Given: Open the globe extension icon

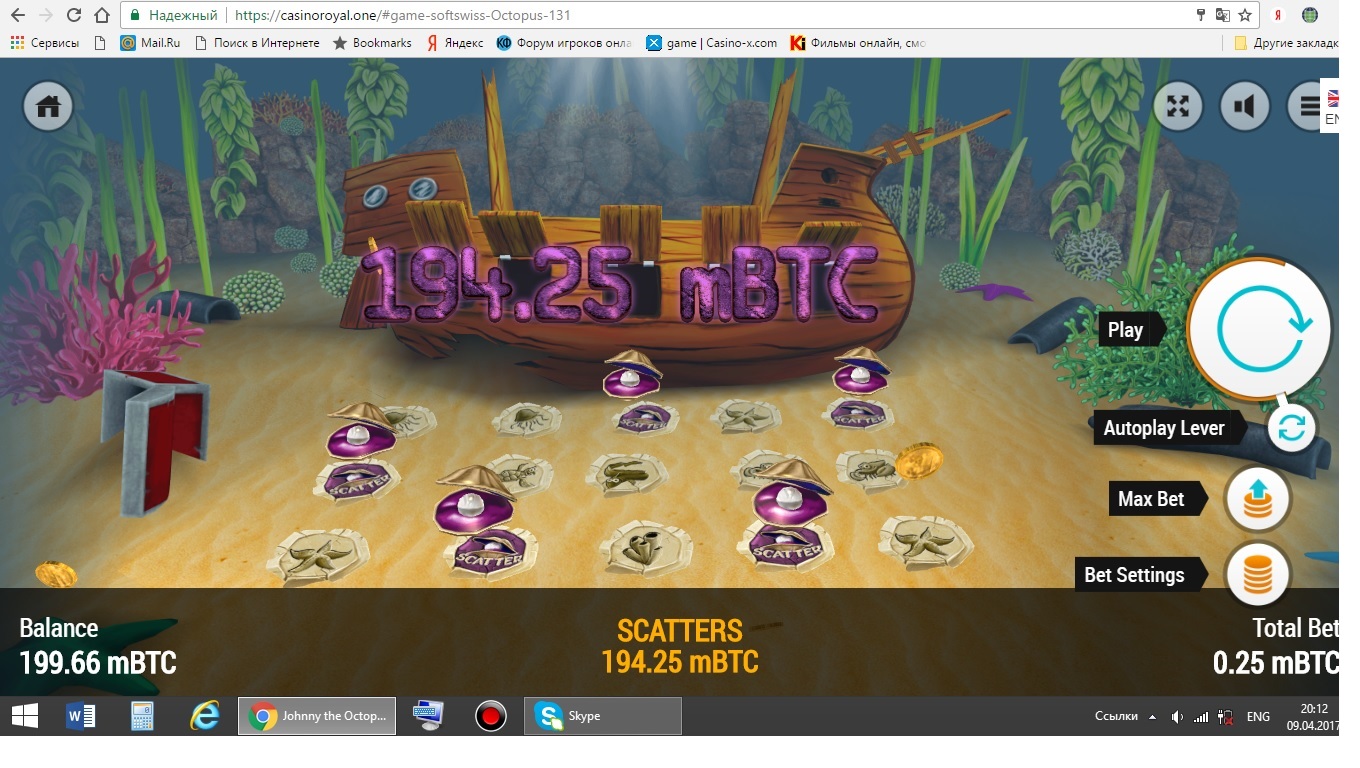Looking at the screenshot, I should coord(1310,15).
